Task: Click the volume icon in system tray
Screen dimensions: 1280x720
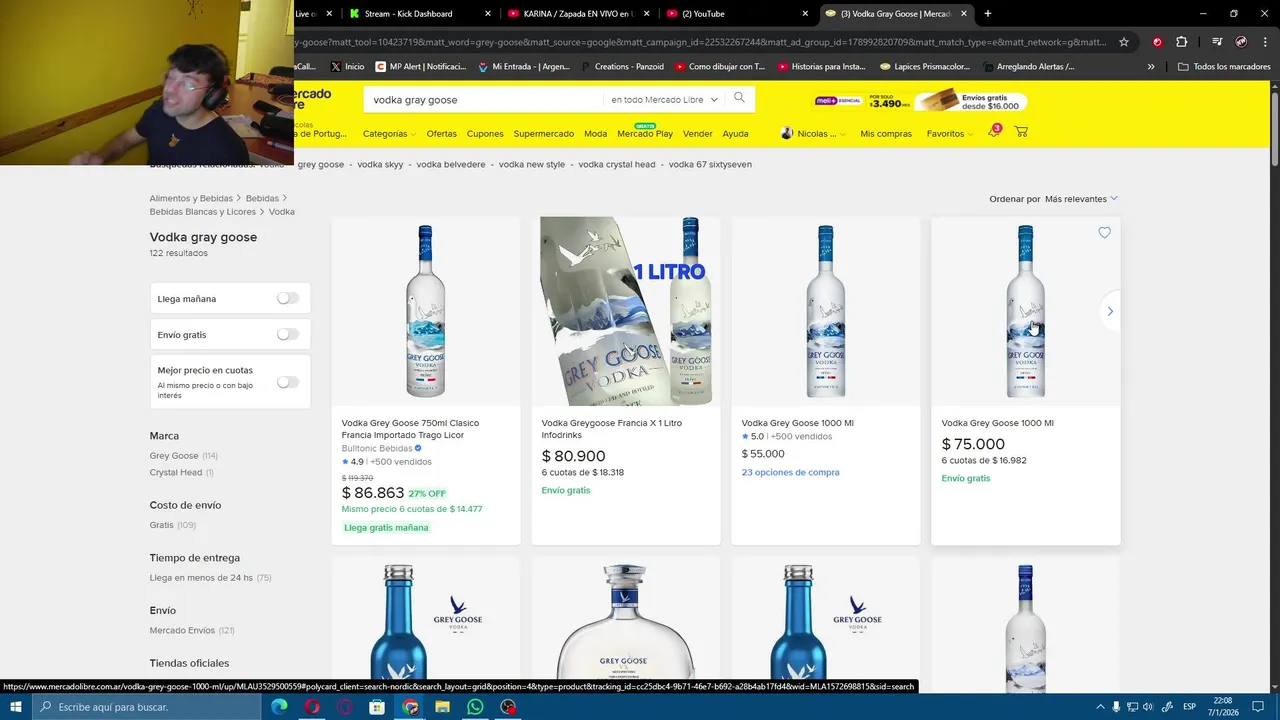Action: tap(1148, 707)
